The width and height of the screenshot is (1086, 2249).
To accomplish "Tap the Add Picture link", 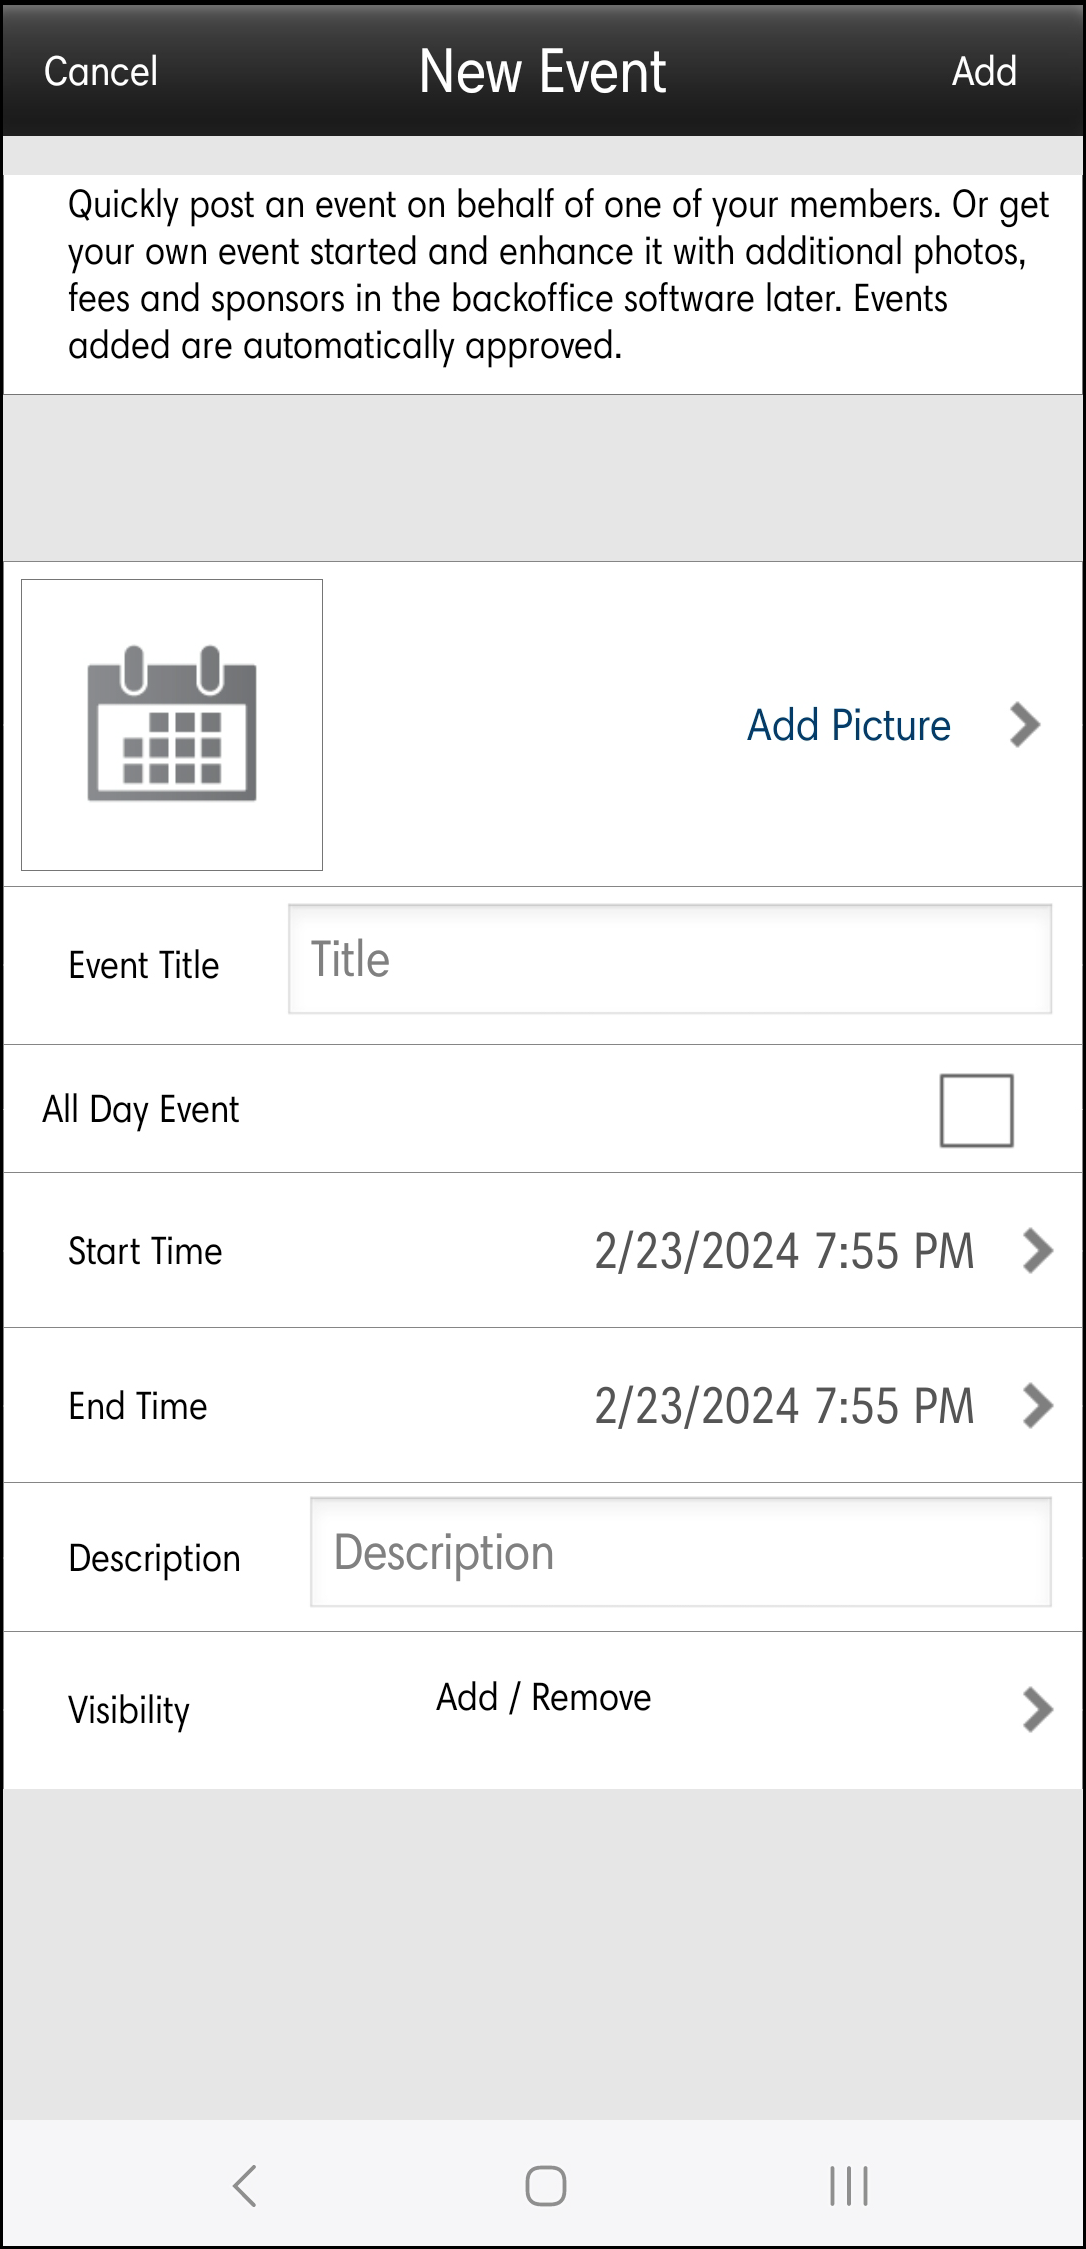I will 849,725.
